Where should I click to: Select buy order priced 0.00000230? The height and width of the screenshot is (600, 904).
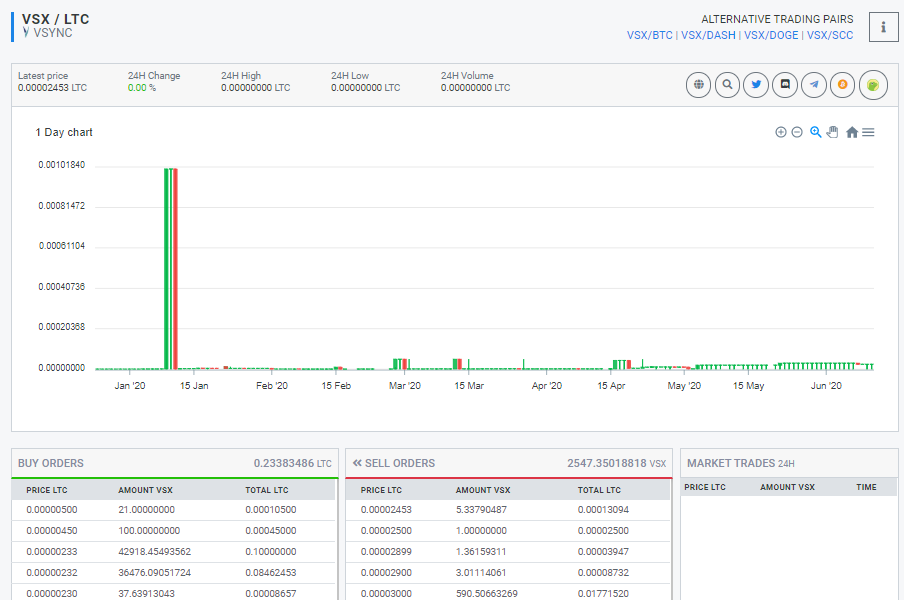[174, 593]
